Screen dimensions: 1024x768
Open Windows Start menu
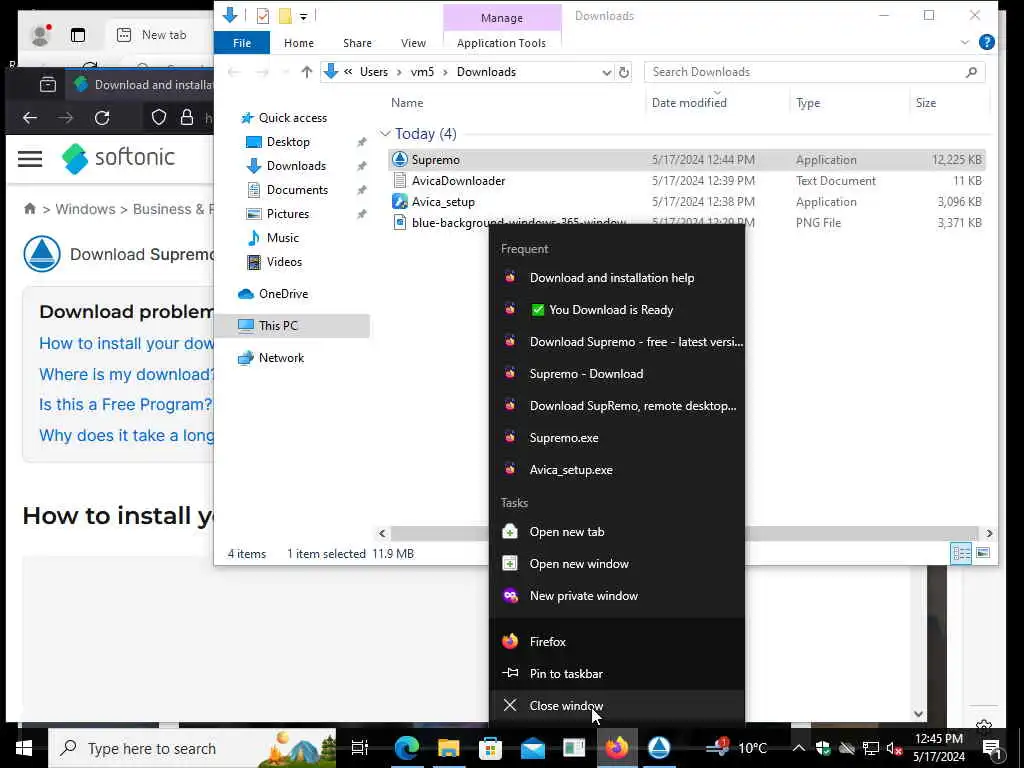24,748
